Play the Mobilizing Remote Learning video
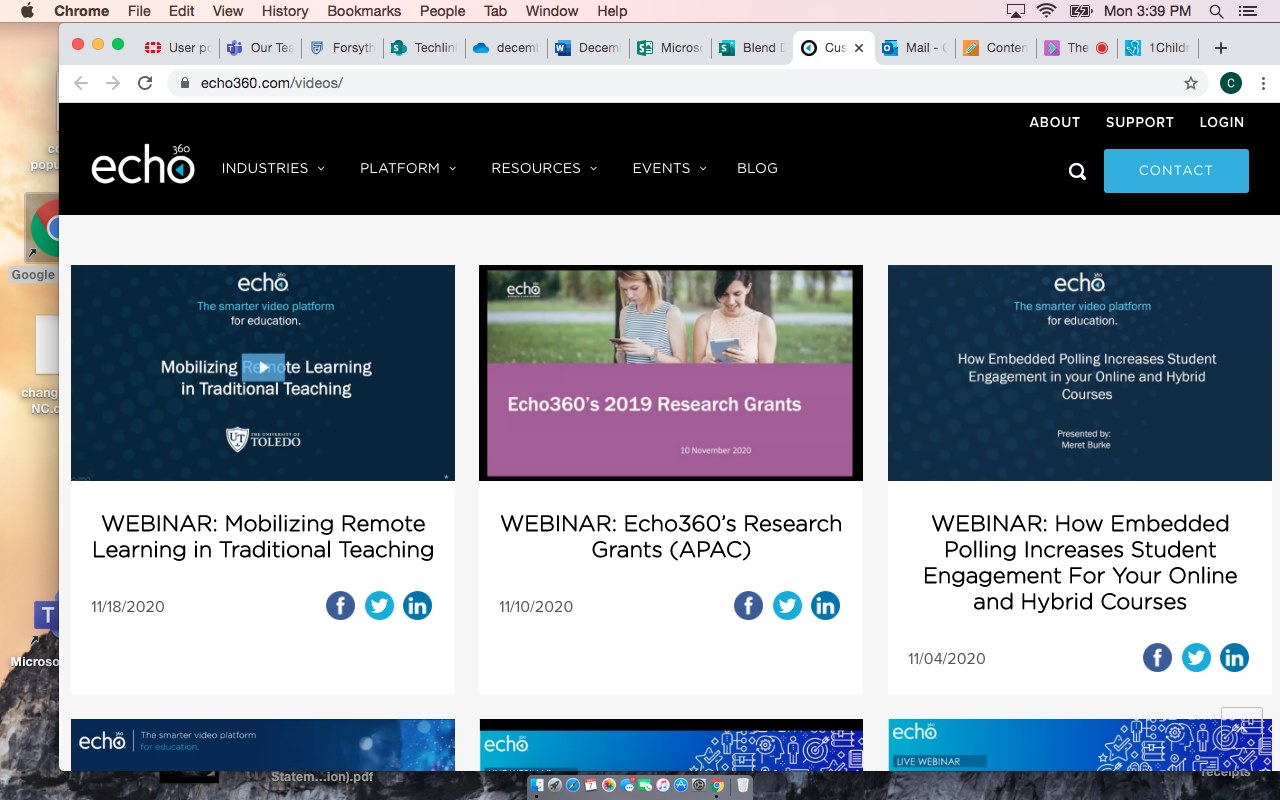Screen dimensions: 1280x800 click(x=263, y=367)
